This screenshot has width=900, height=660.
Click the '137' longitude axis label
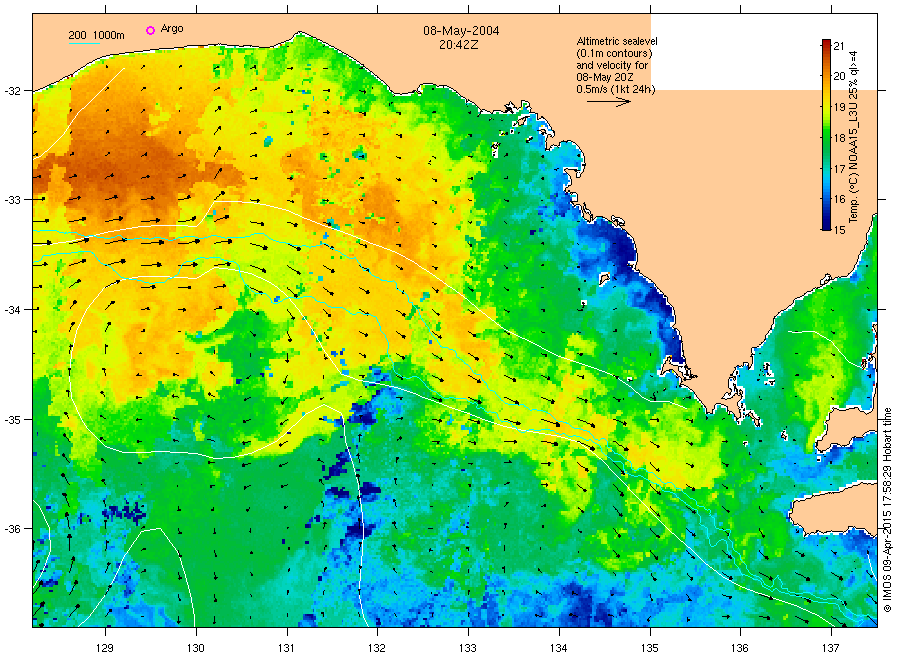pos(831,648)
